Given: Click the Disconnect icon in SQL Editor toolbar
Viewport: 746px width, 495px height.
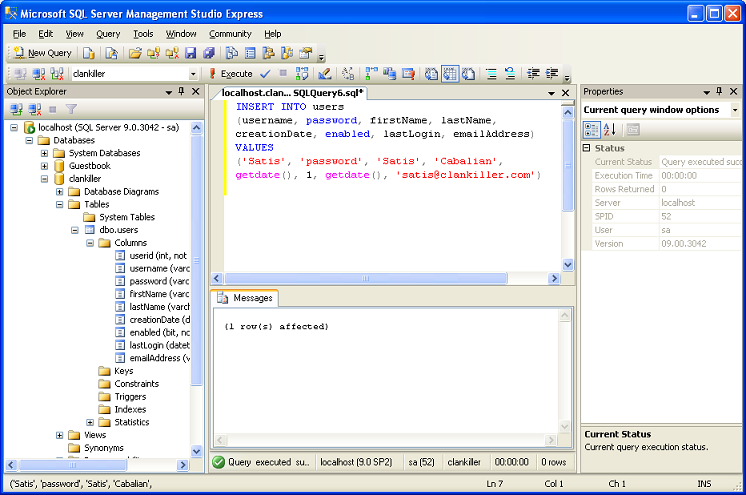Looking at the screenshot, I should click(39, 74).
